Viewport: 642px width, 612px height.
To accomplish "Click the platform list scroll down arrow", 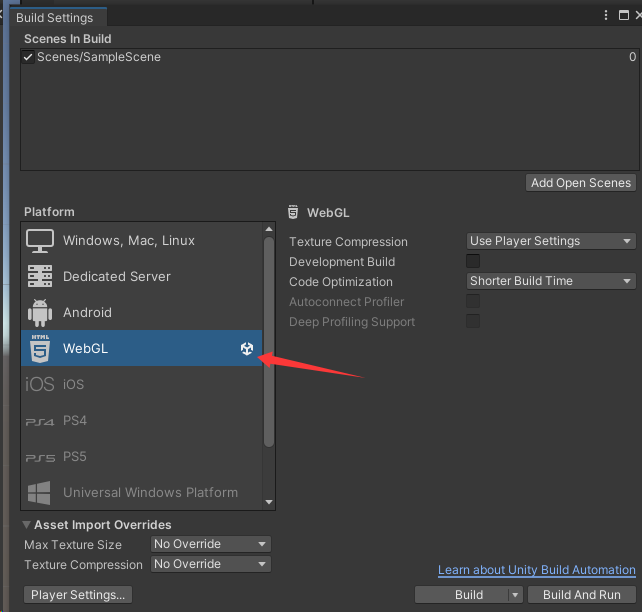I will 269,502.
